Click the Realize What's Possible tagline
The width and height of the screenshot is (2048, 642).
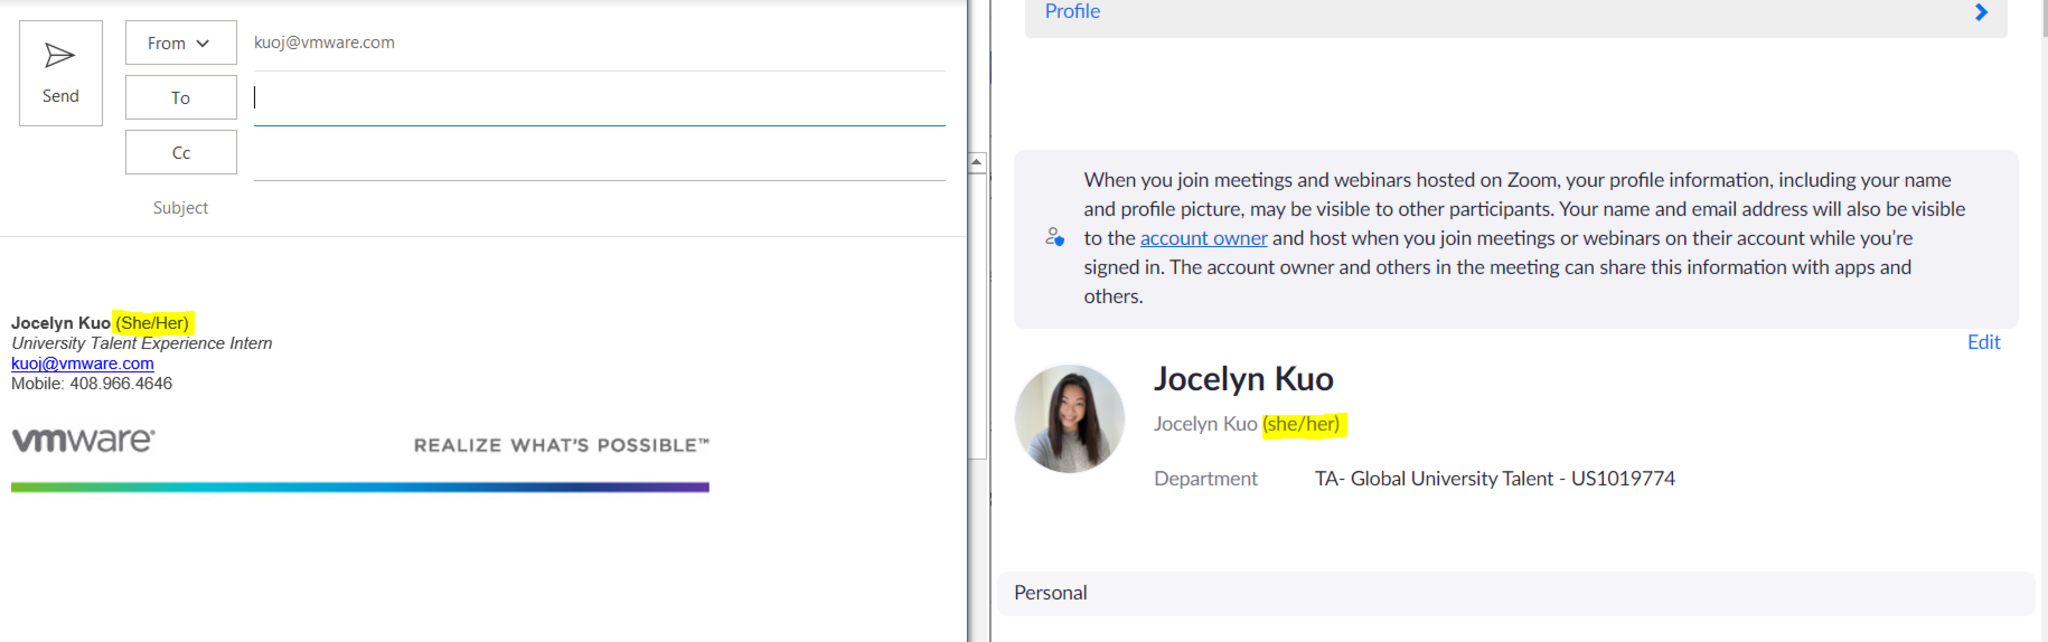[x=561, y=445]
